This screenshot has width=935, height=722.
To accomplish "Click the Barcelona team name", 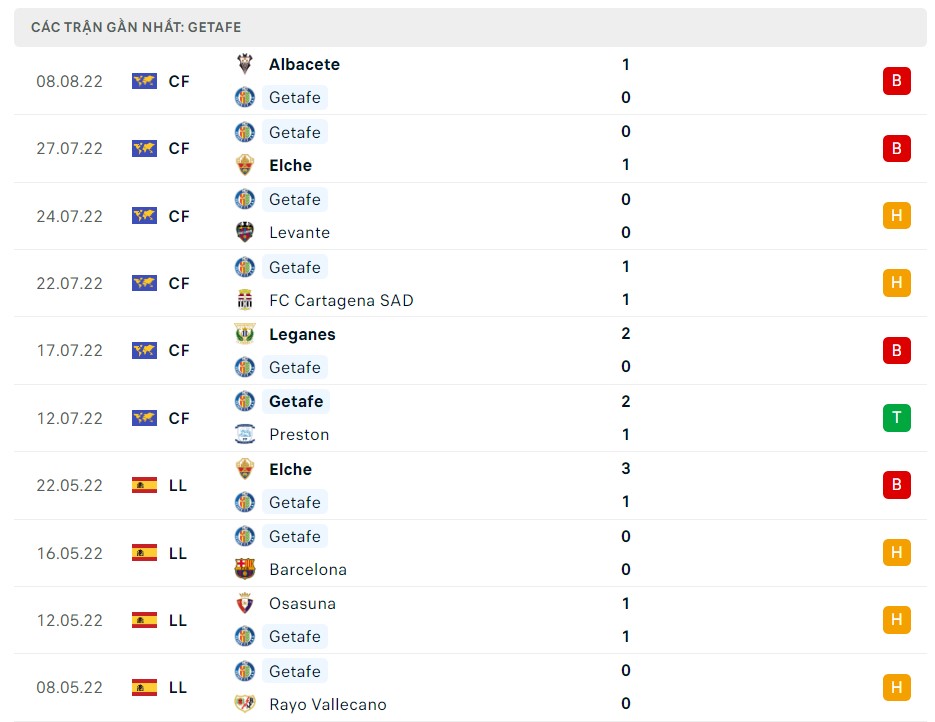I will point(307,569).
